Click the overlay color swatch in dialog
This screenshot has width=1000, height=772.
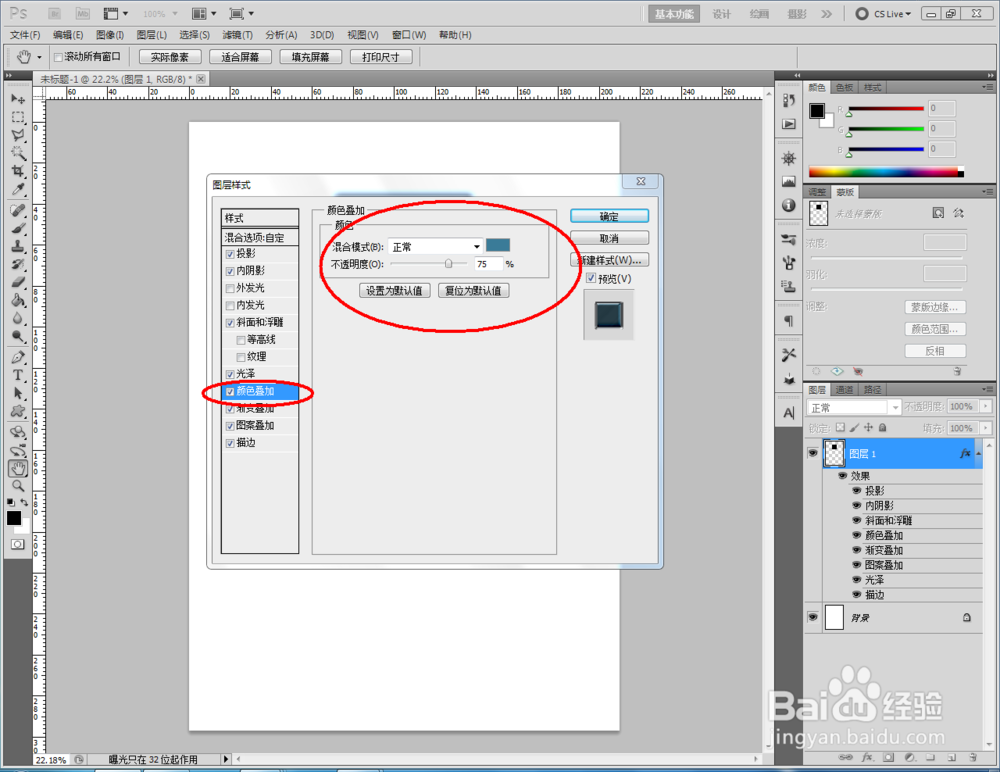pyautogui.click(x=498, y=246)
